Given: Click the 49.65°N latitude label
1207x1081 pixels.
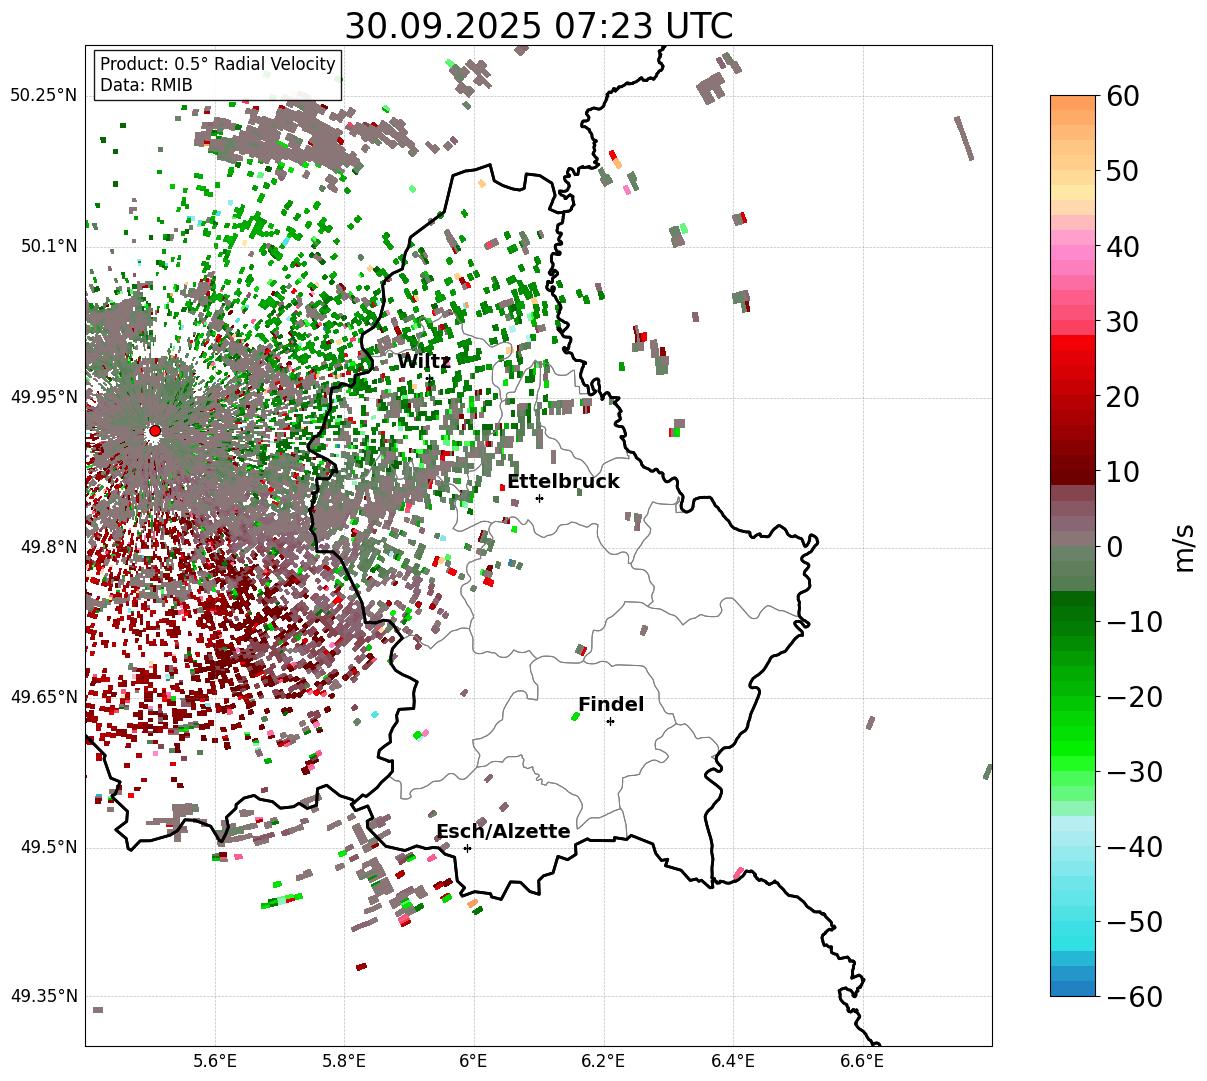Looking at the screenshot, I should pos(44,697).
